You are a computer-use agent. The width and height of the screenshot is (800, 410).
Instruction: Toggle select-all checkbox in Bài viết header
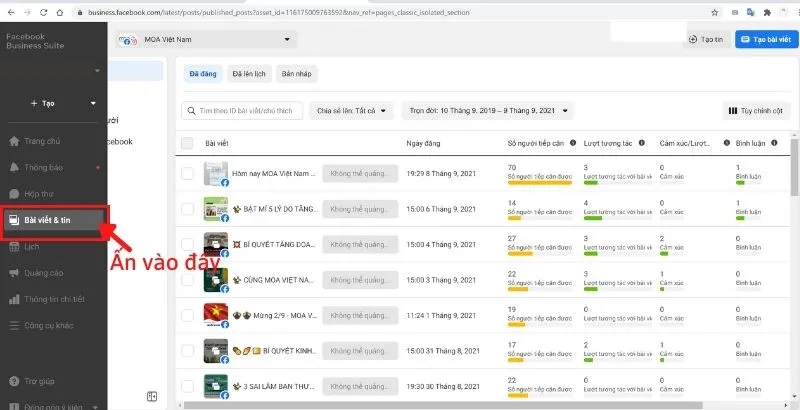pos(187,143)
